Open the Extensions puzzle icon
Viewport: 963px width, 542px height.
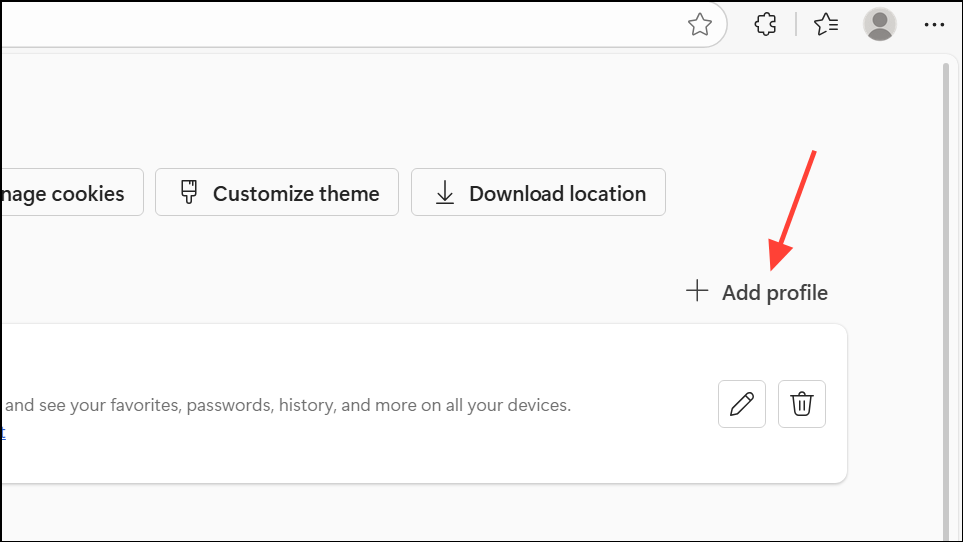tap(766, 25)
